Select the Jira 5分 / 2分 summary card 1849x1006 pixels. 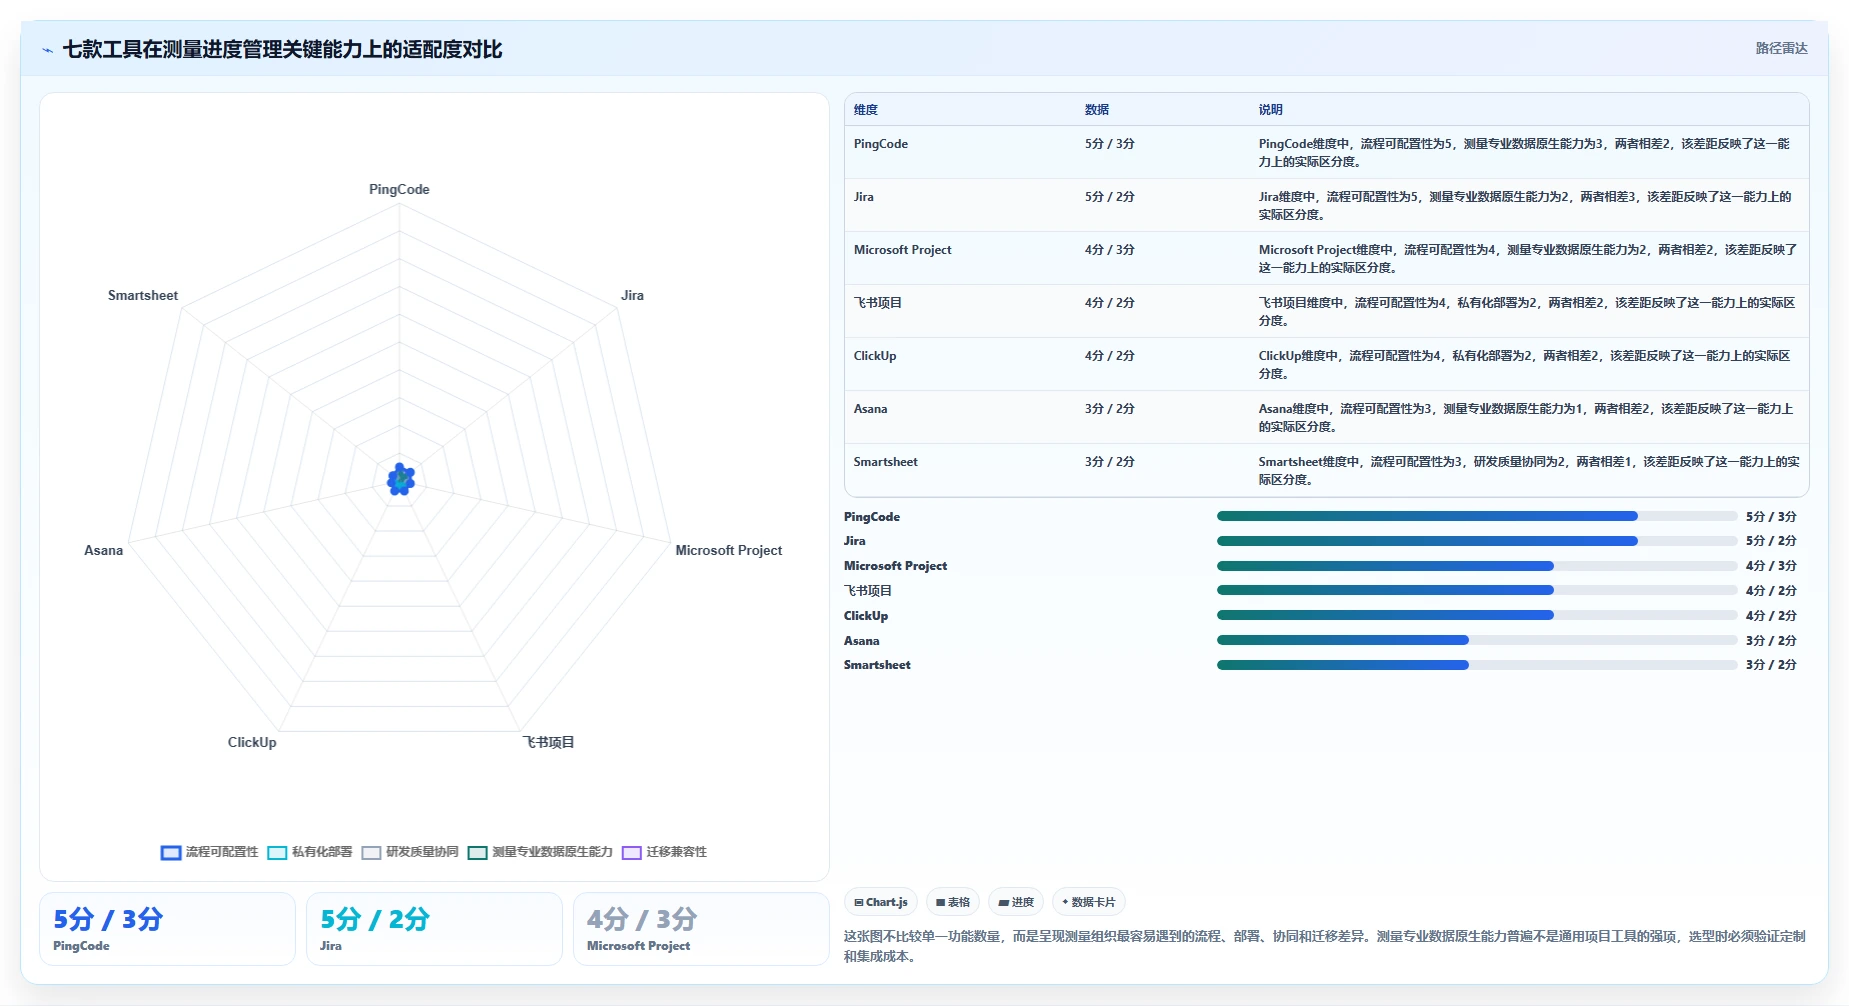(x=434, y=929)
